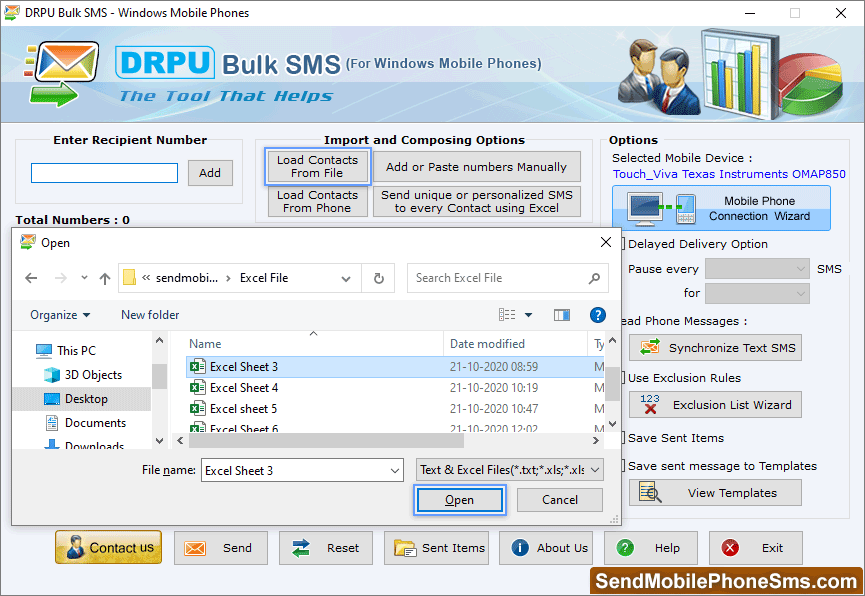Click the Reset arrows button
The height and width of the screenshot is (596, 865).
325,548
